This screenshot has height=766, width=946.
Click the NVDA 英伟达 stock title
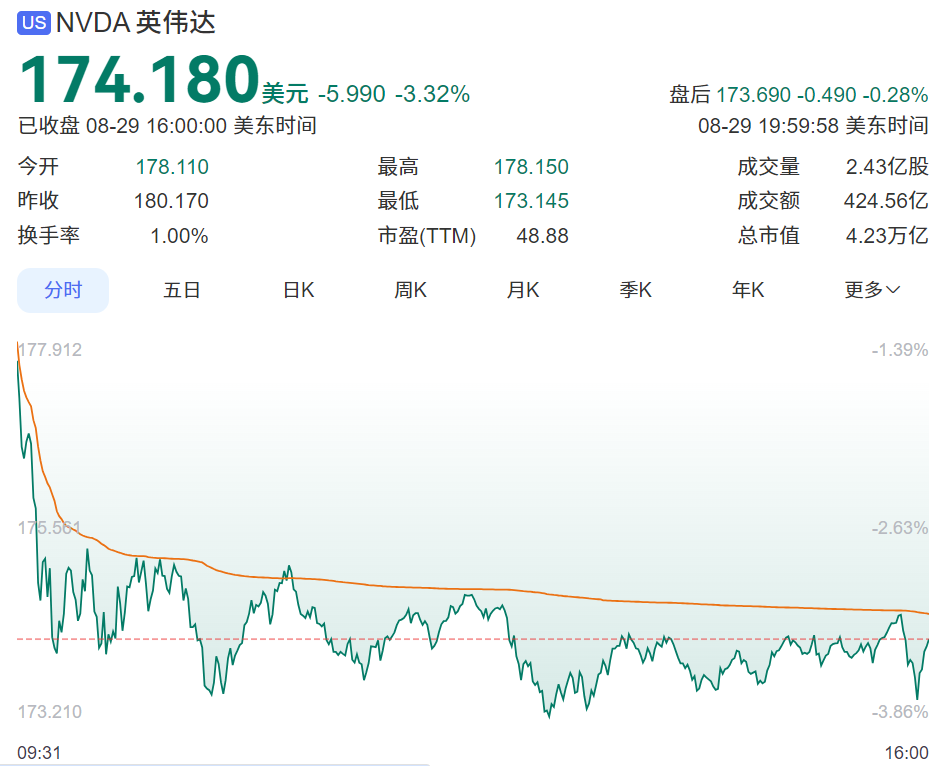(136, 23)
